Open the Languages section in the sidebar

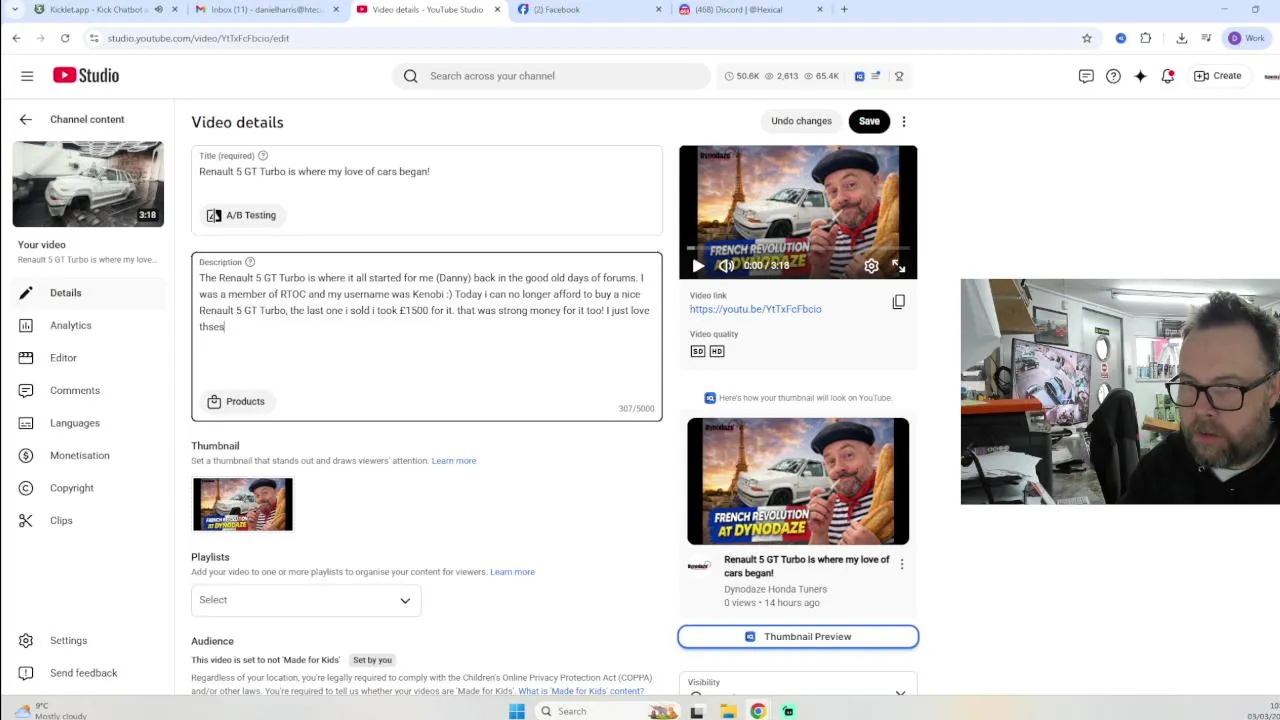click(x=87, y=423)
